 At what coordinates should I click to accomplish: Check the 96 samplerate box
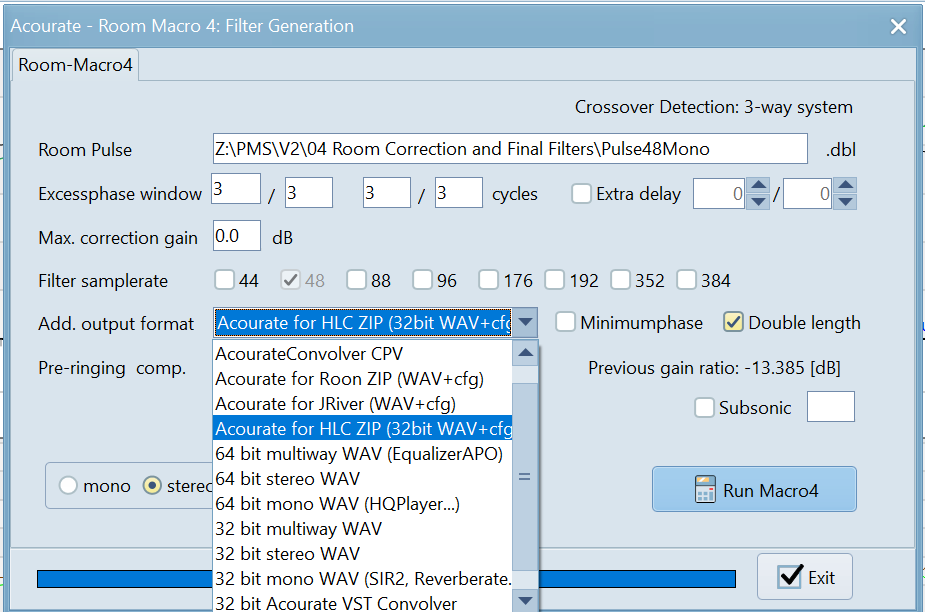423,280
